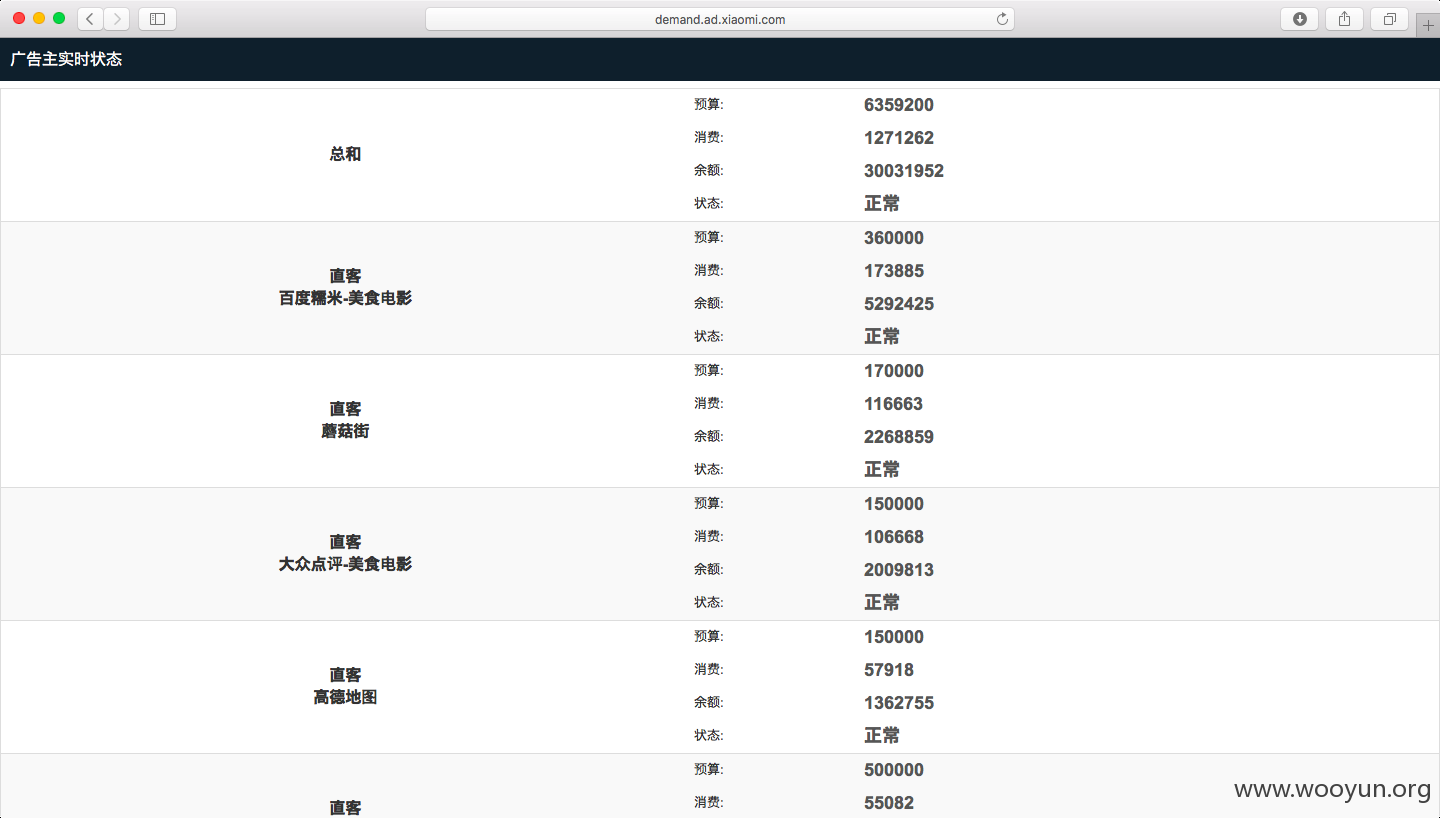This screenshot has height=818, width=1440.
Task: Open the Safari downloads button
Action: 1299,19
